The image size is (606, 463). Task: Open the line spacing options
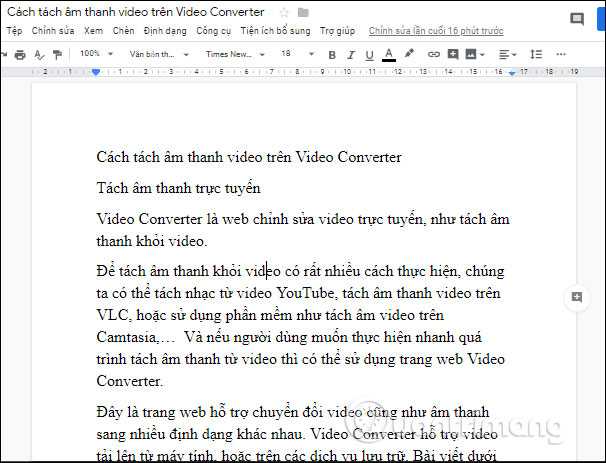[536, 54]
